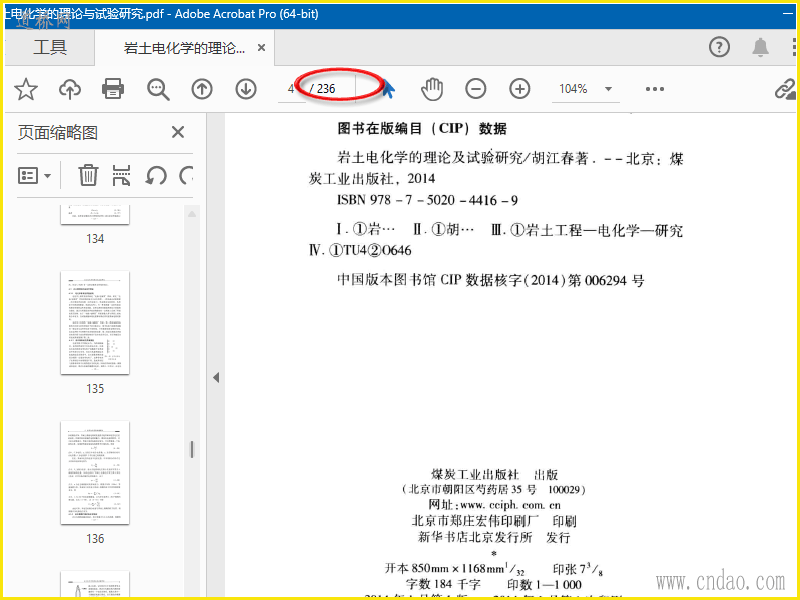Show more tools via ellipsis button
Screen dimensions: 800x600
pyautogui.click(x=655, y=89)
